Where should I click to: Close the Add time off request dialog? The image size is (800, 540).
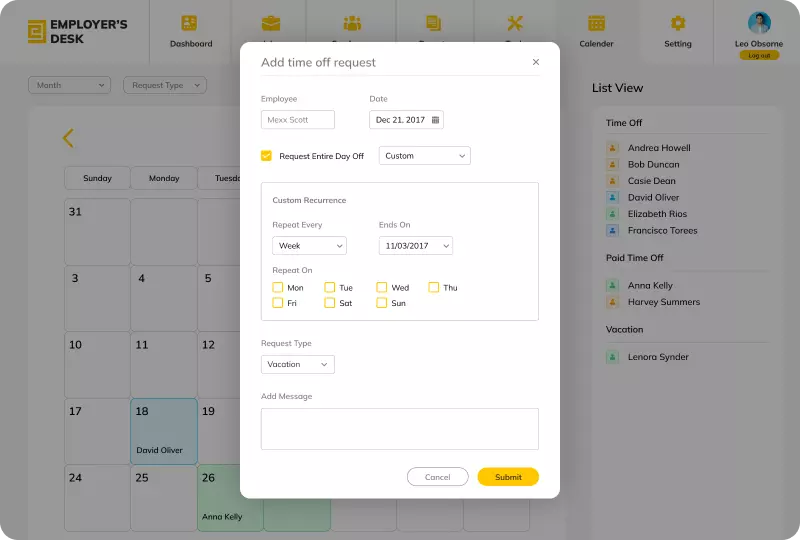click(x=535, y=62)
